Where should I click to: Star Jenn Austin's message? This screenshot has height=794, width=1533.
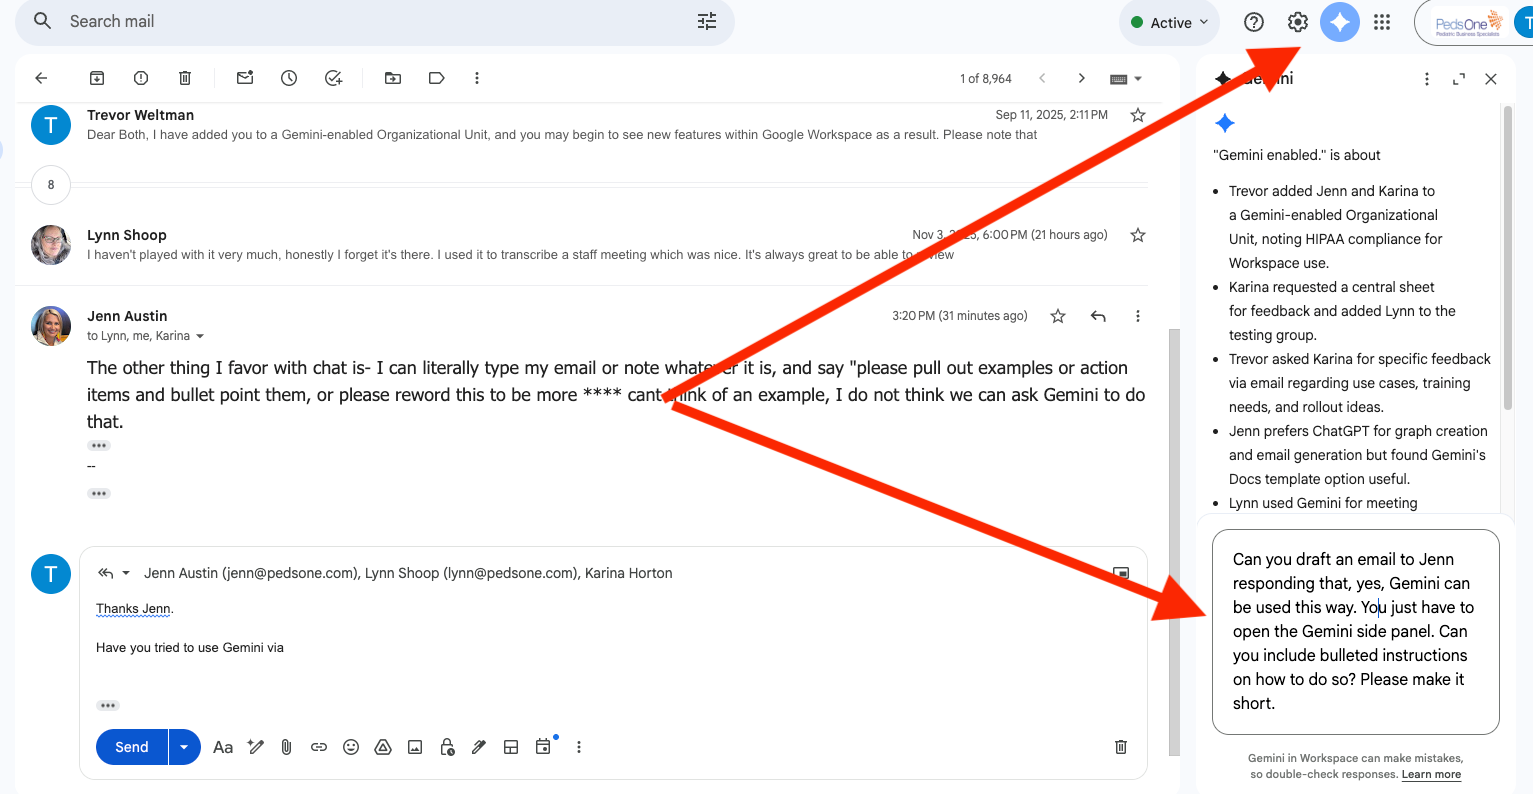coord(1058,316)
